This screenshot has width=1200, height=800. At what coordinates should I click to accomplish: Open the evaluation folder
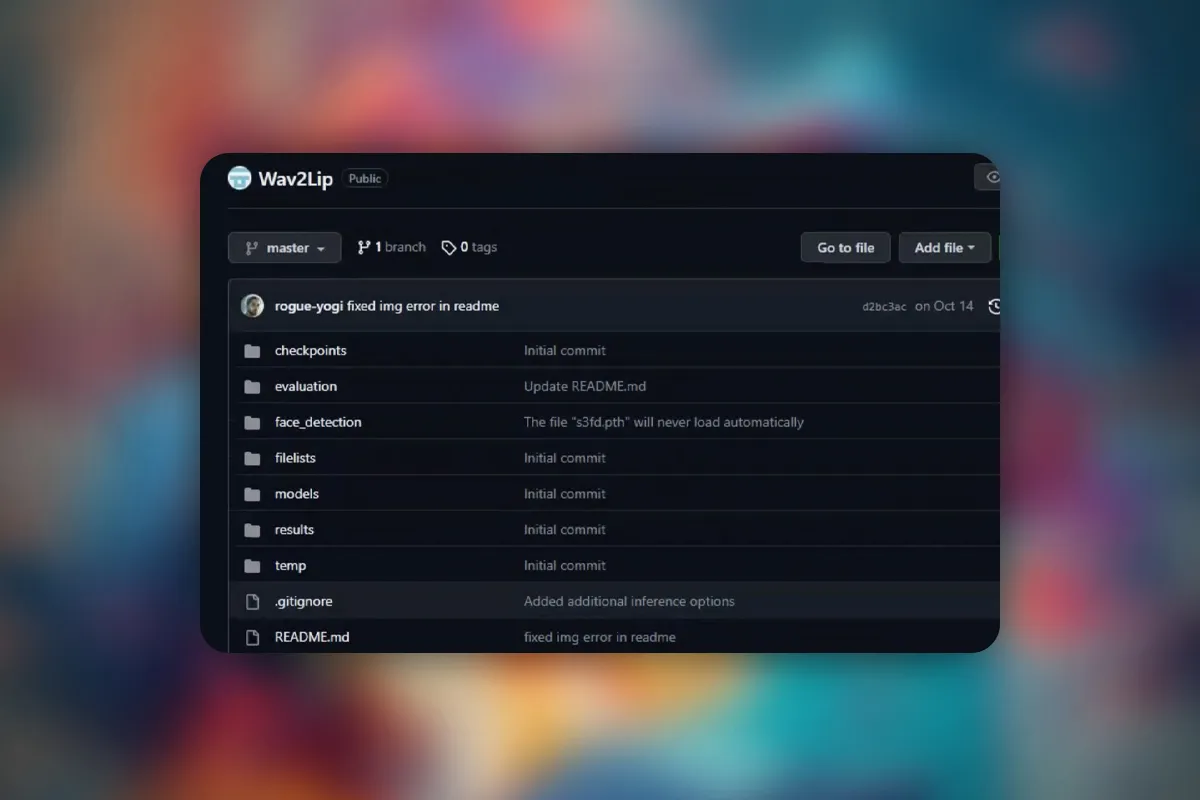click(x=306, y=387)
